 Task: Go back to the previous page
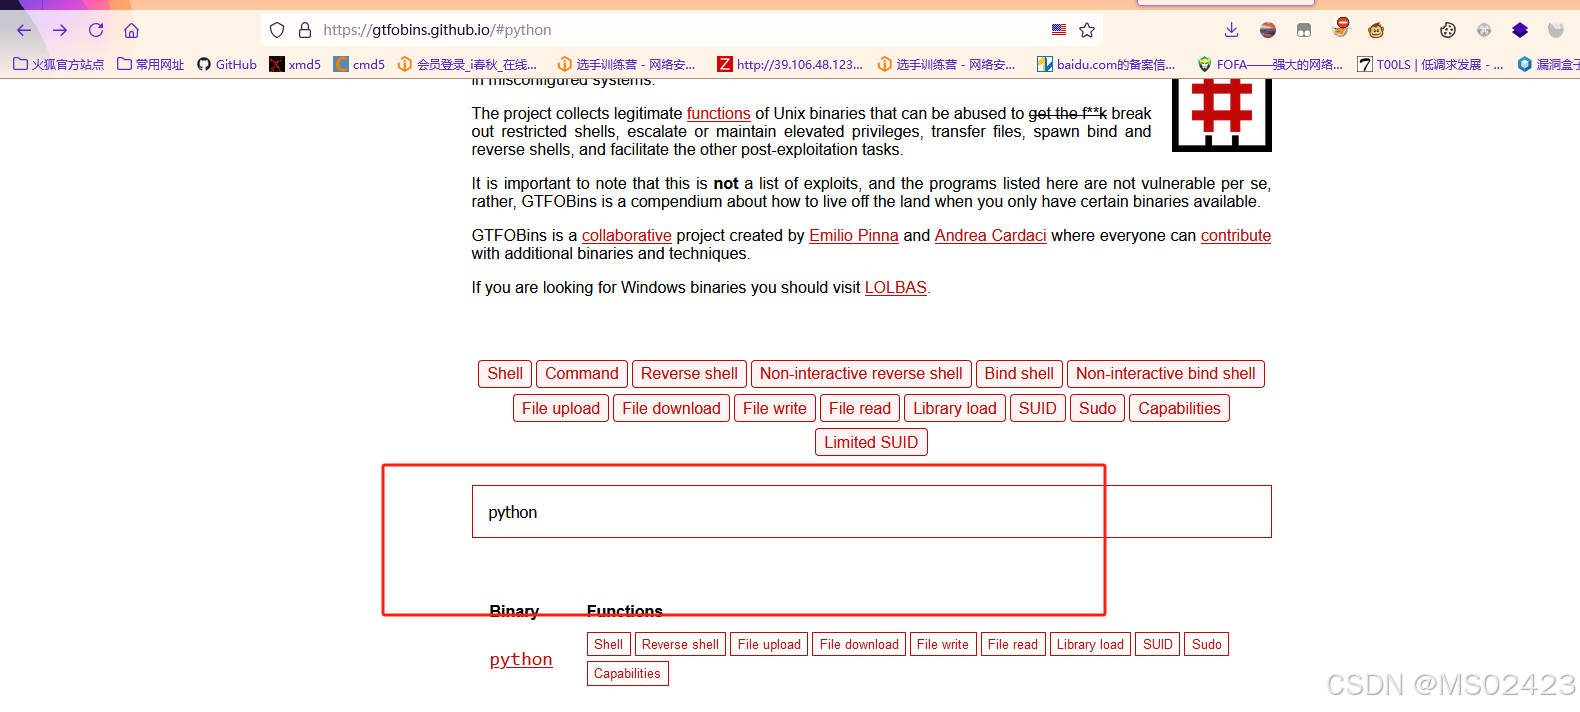pyautogui.click(x=24, y=30)
